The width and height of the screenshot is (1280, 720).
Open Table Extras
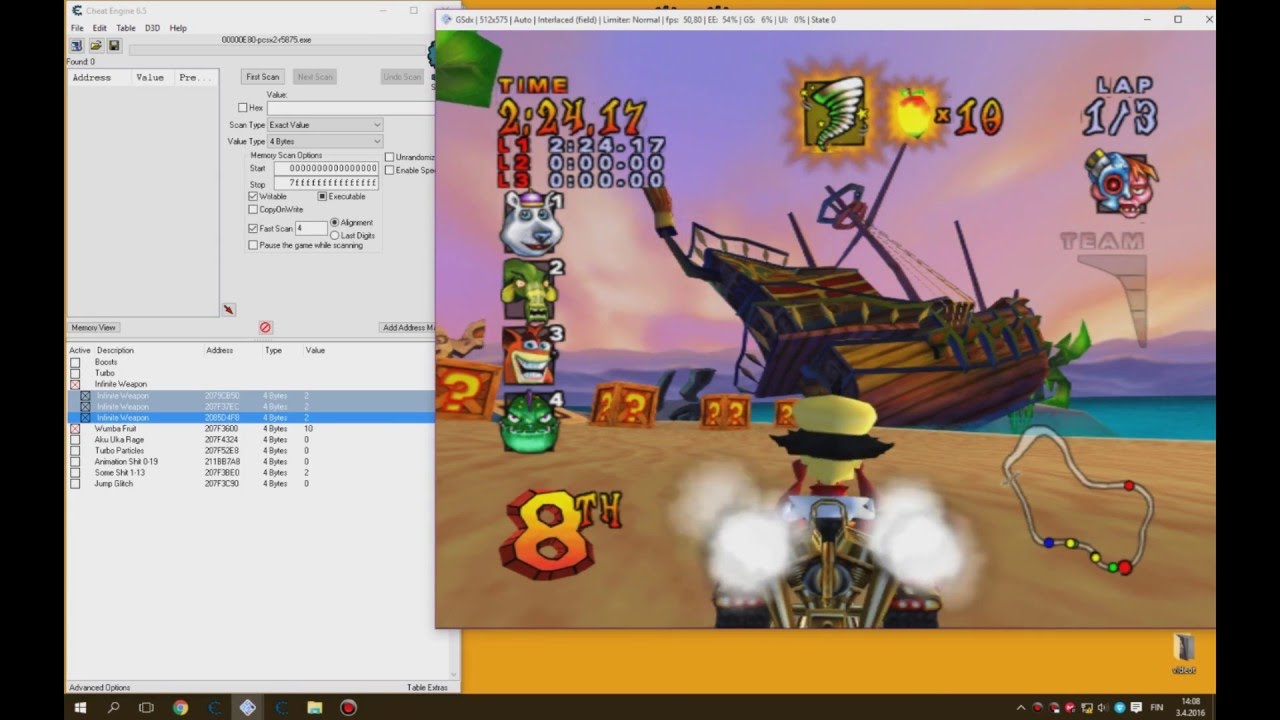point(427,687)
